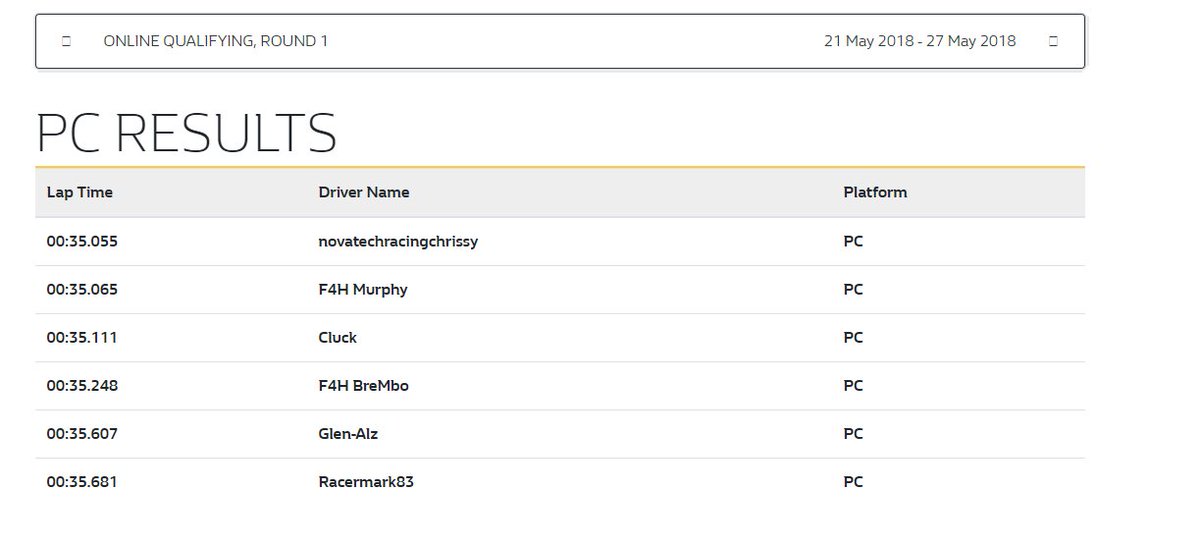
Task: Select lap time 00:35.065
Action: pos(82,289)
